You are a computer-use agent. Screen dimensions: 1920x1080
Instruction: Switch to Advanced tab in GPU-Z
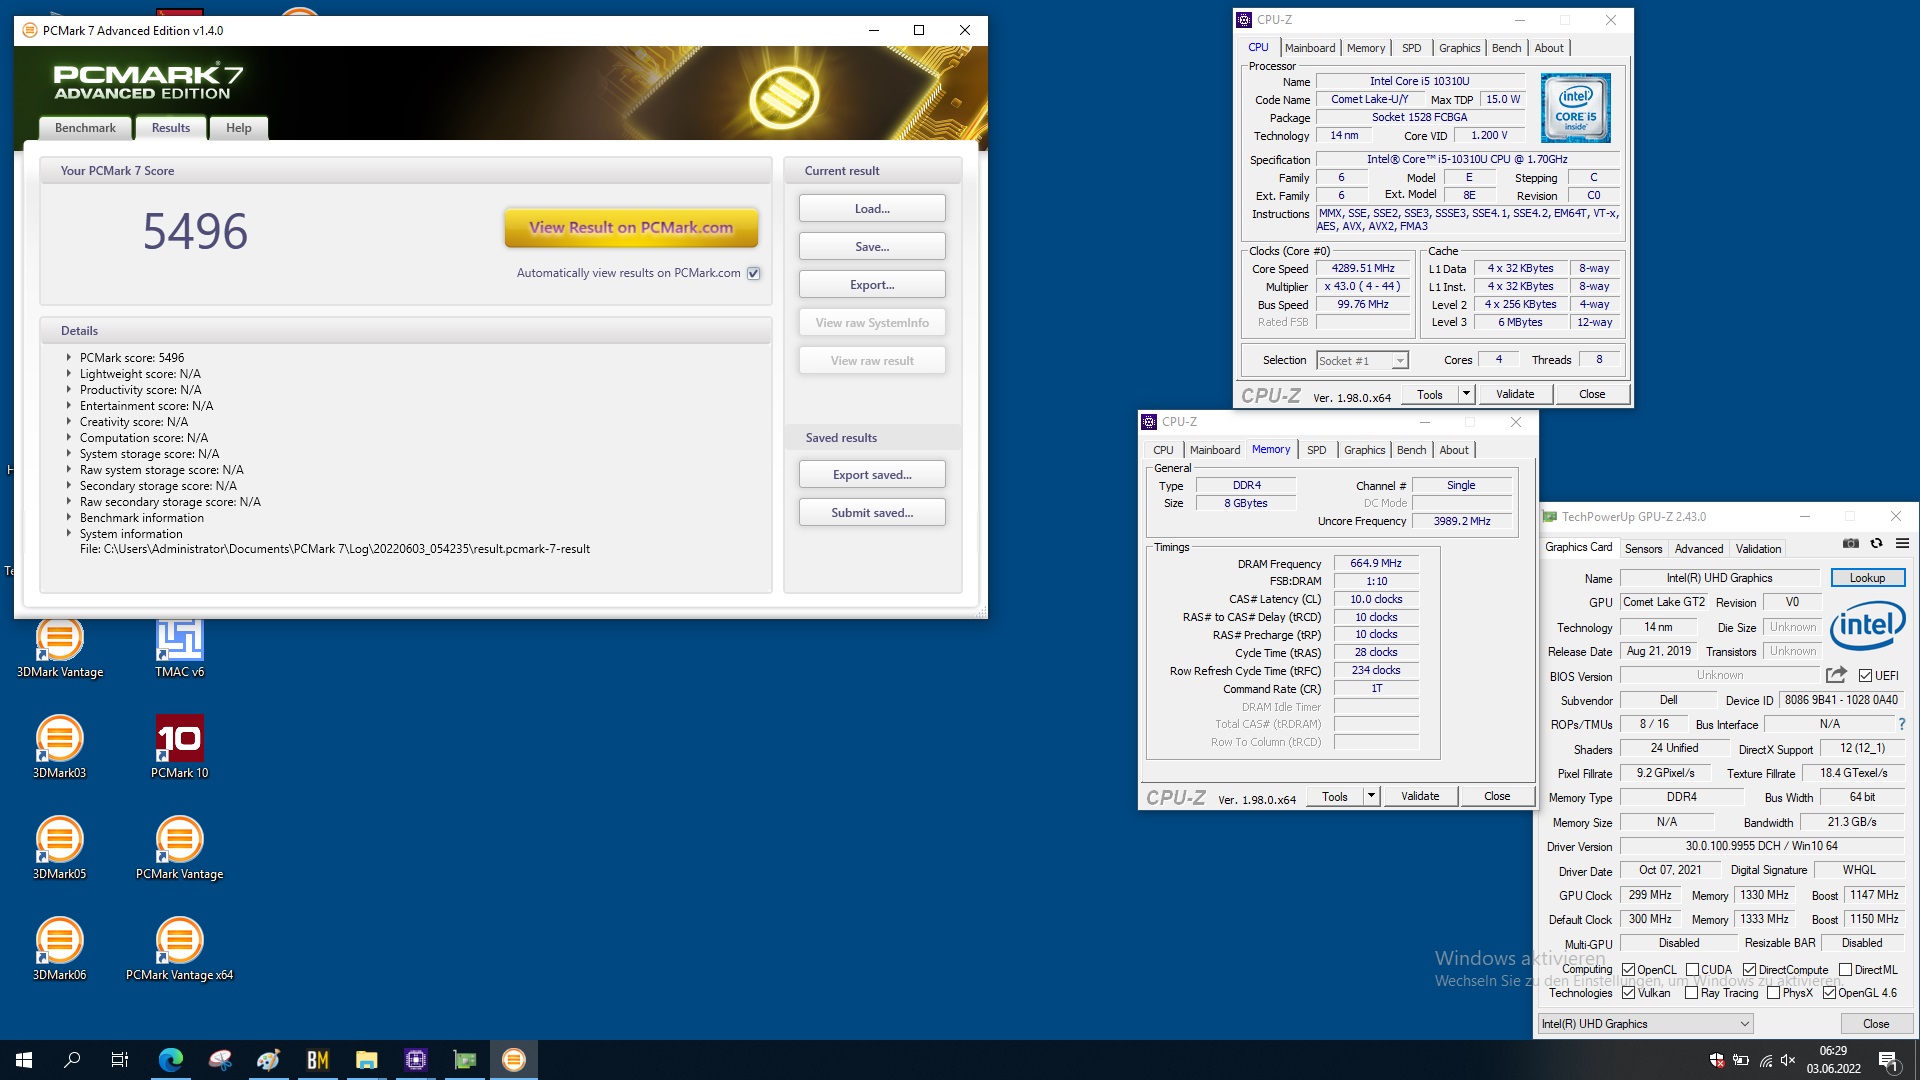tap(1699, 549)
